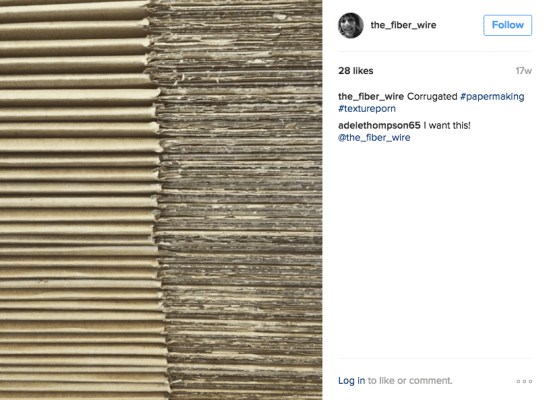Click the 'I want this!' comment text

click(x=447, y=126)
